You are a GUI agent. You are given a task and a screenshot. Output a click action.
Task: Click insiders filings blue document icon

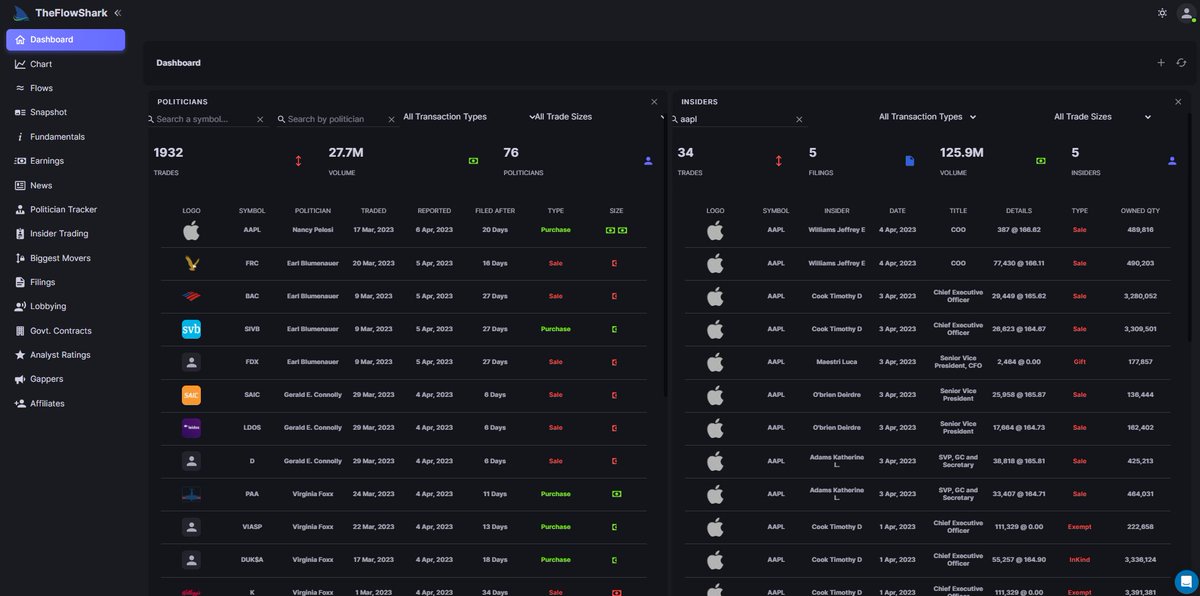coord(910,160)
